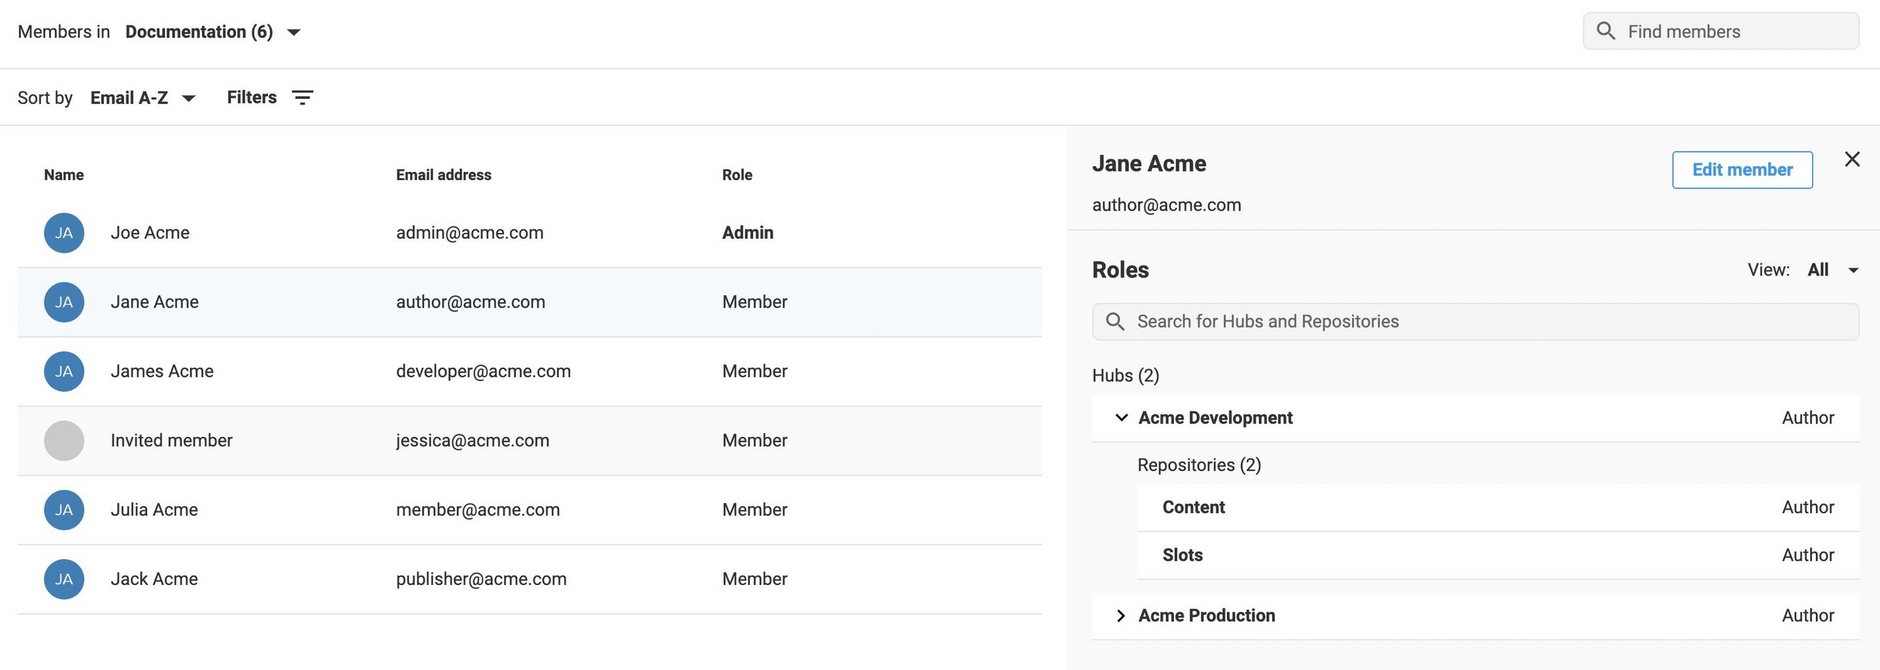The image size is (1880, 670).
Task: Click the search magnifier icon in Find members
Action: click(x=1606, y=31)
